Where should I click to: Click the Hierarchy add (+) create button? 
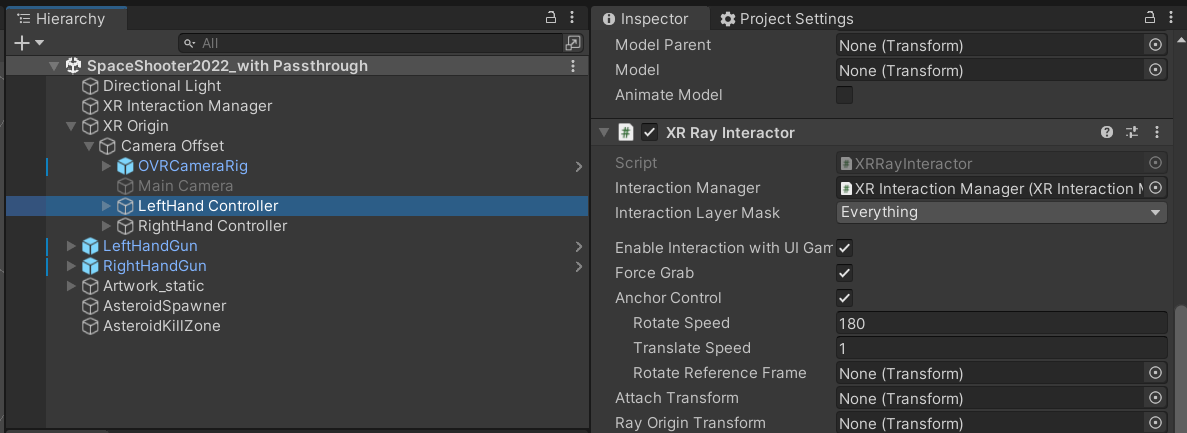click(x=23, y=43)
